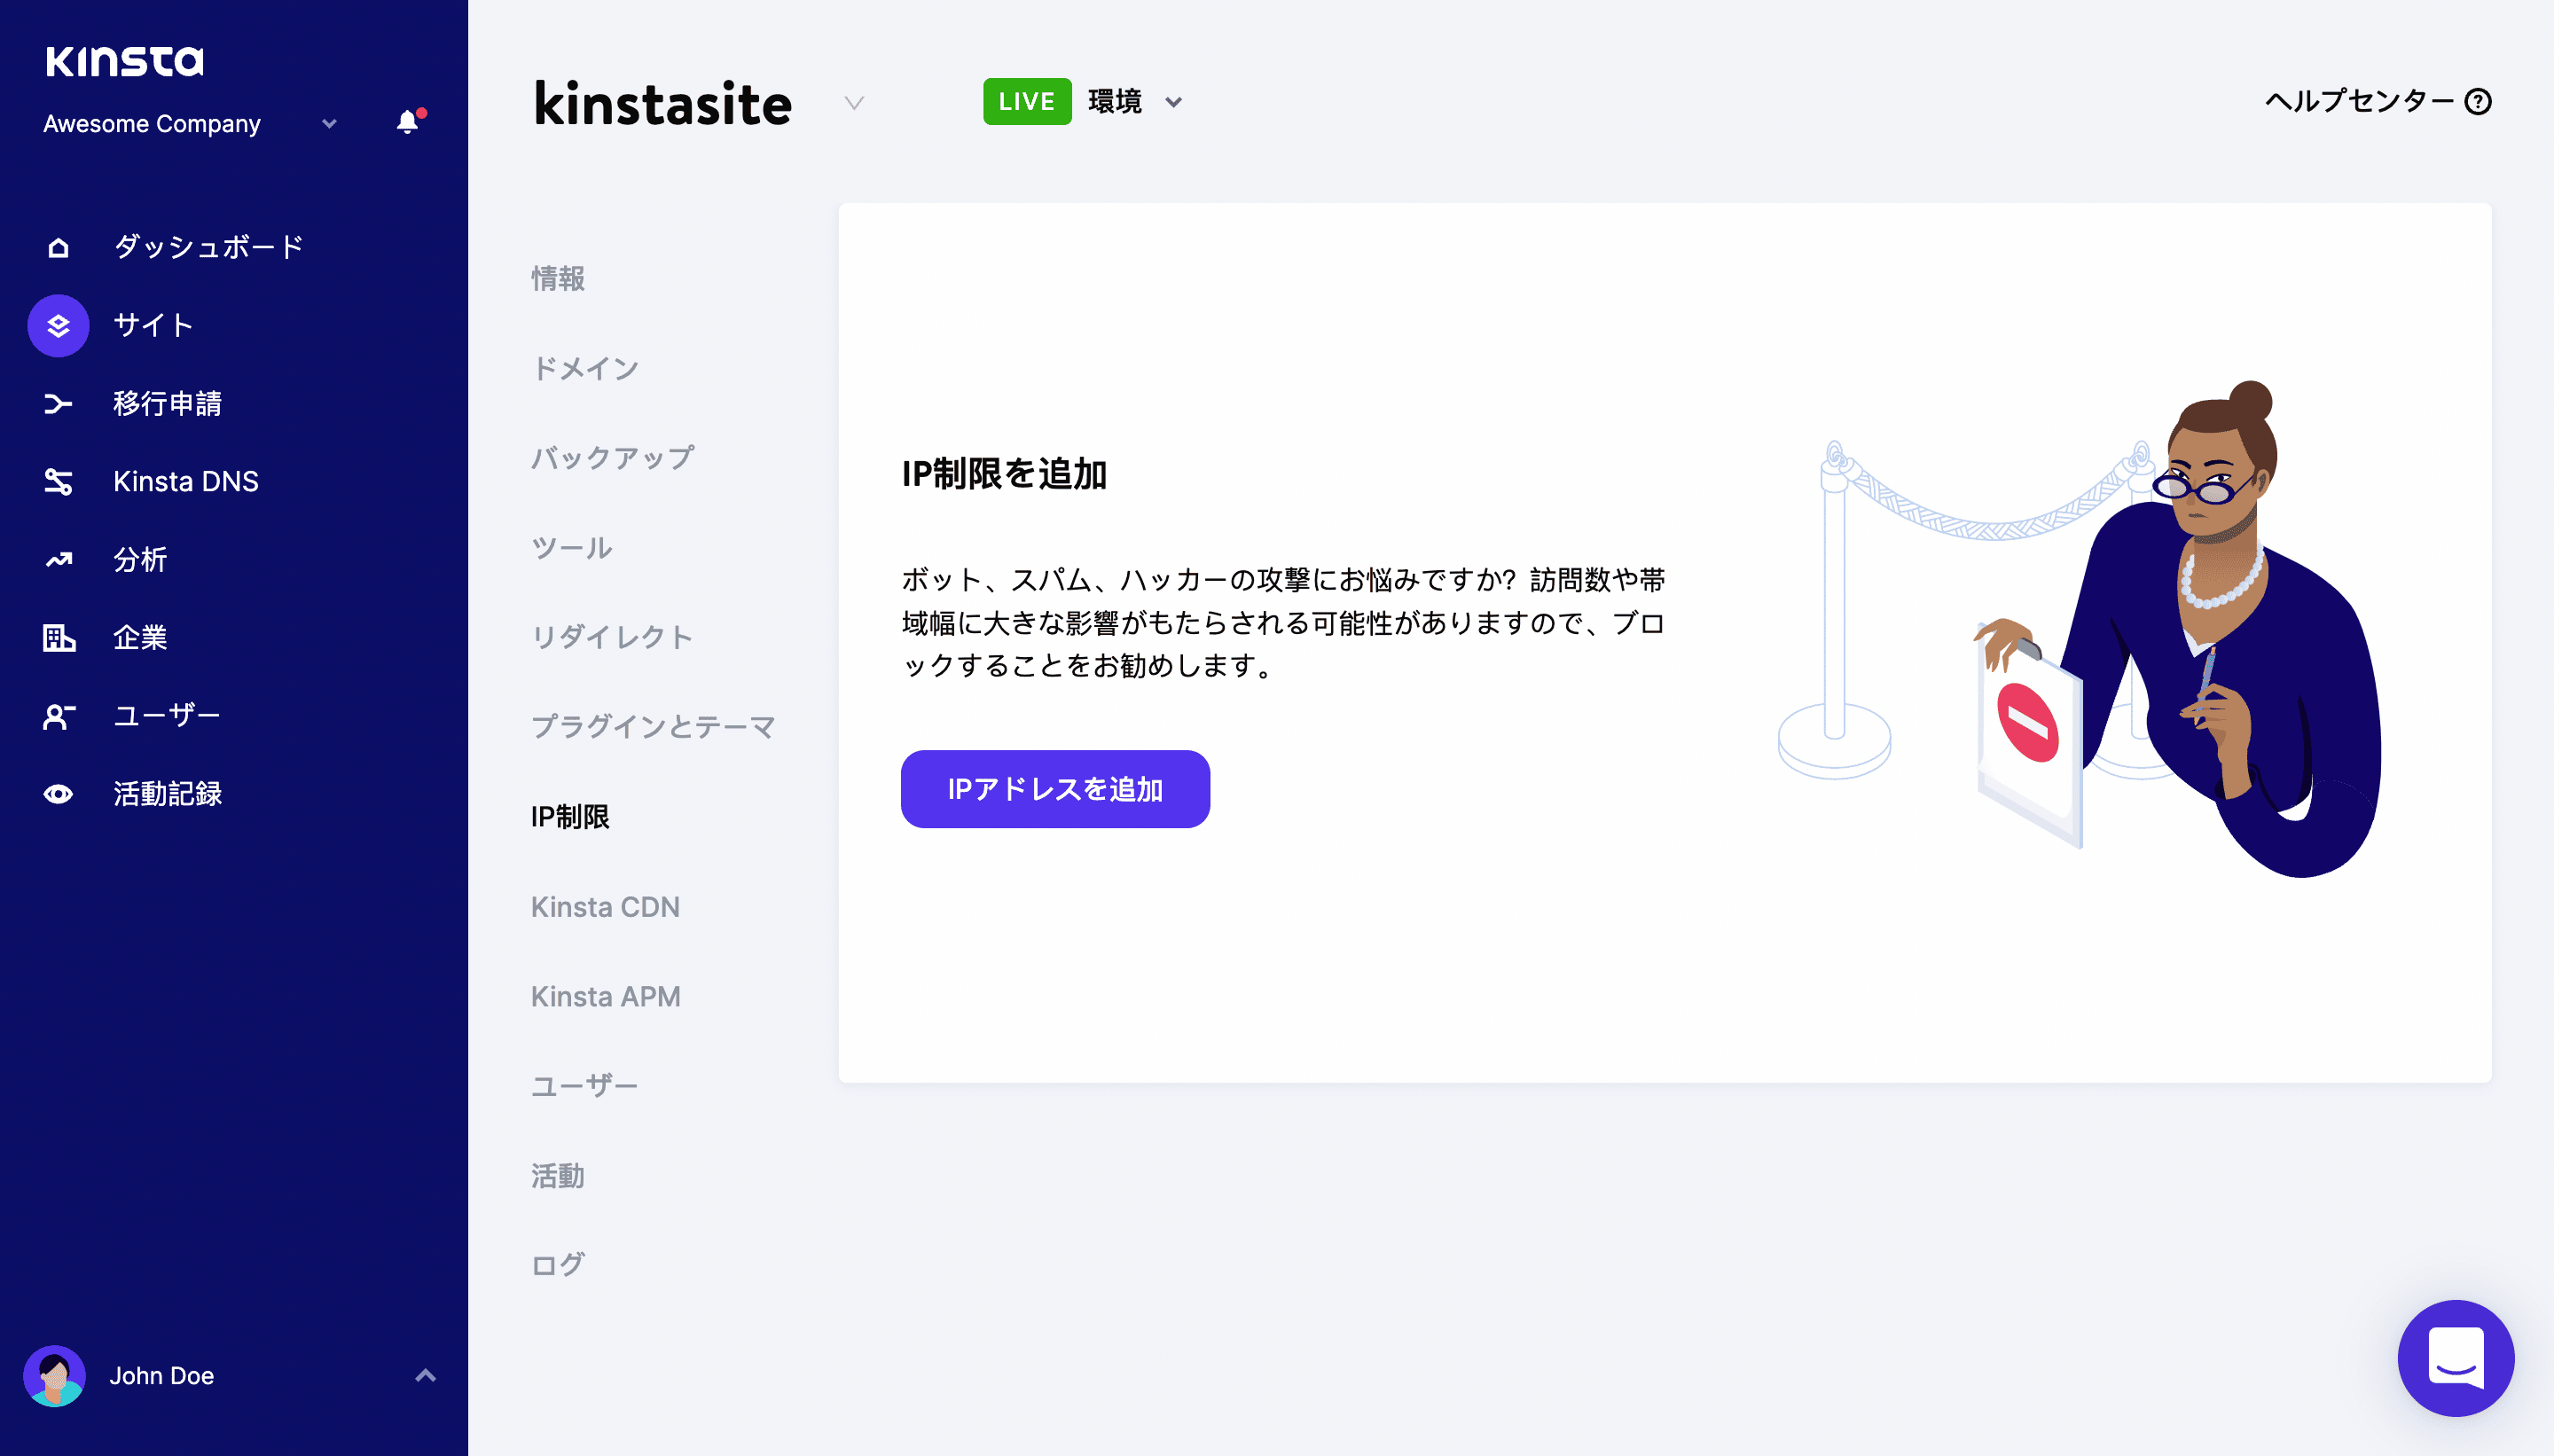This screenshot has width=2554, height=1456.
Task: Switch to the Kinsta CDN tab
Action: [x=605, y=907]
